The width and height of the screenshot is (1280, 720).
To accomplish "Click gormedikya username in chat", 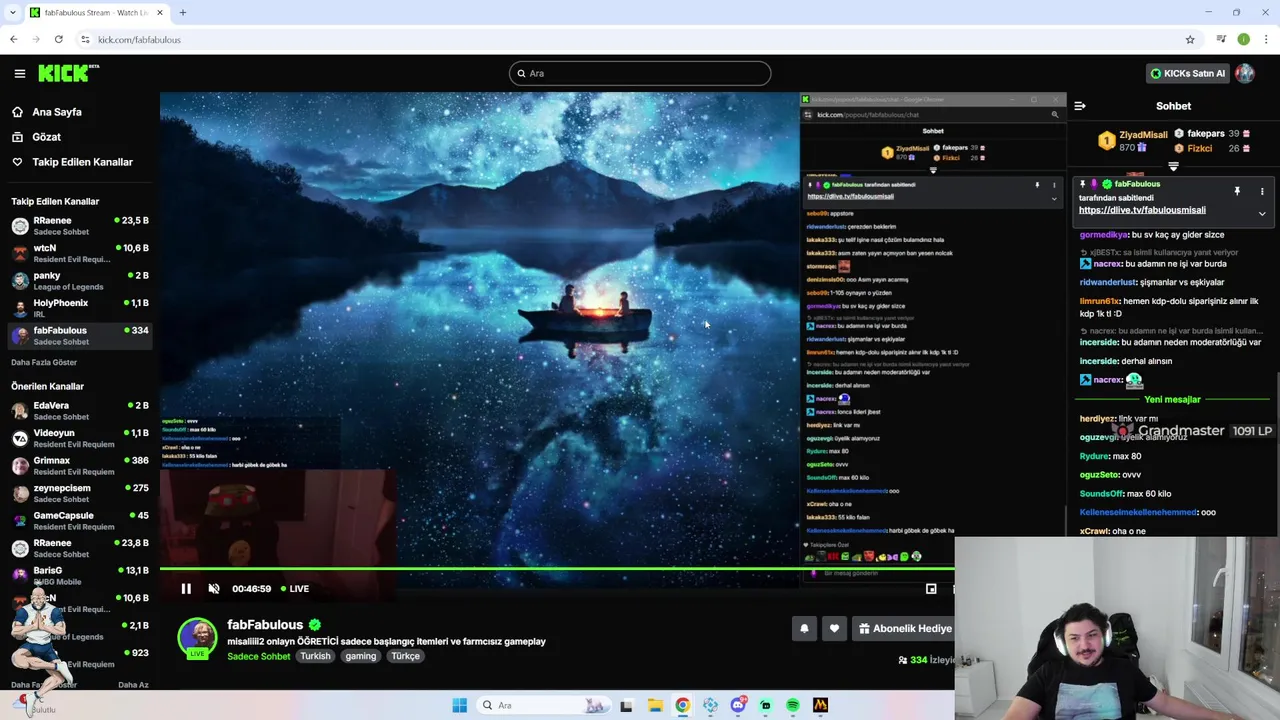I will (x=1101, y=235).
